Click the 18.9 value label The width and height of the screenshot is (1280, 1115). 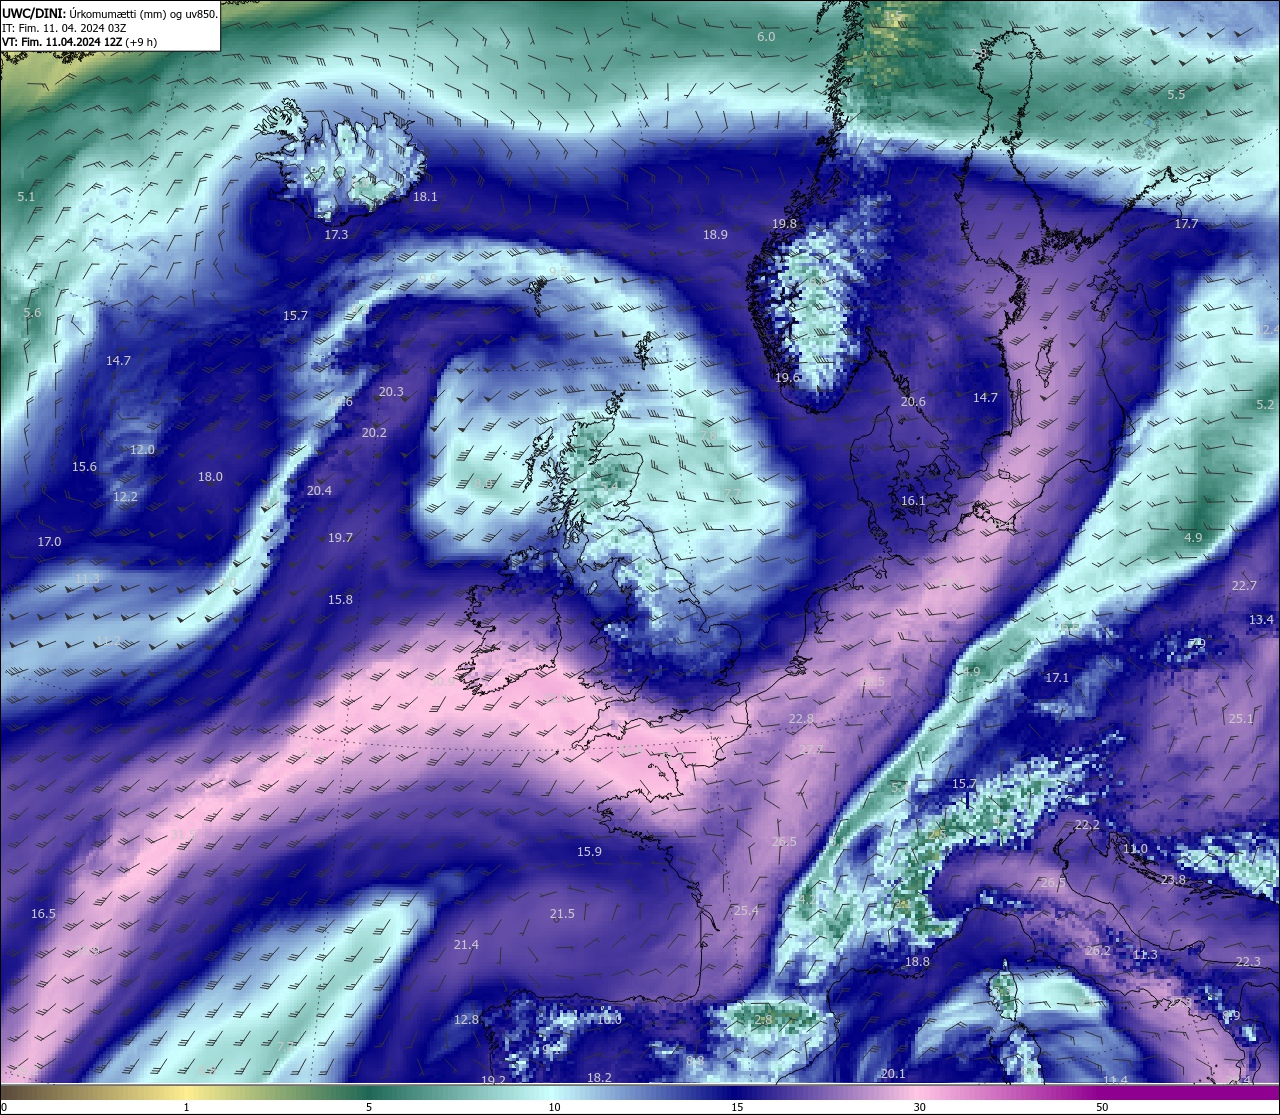pyautogui.click(x=715, y=235)
